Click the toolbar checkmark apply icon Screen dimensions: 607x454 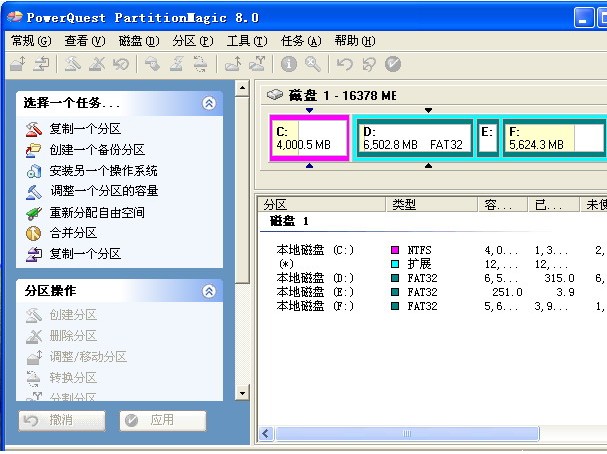(x=393, y=64)
